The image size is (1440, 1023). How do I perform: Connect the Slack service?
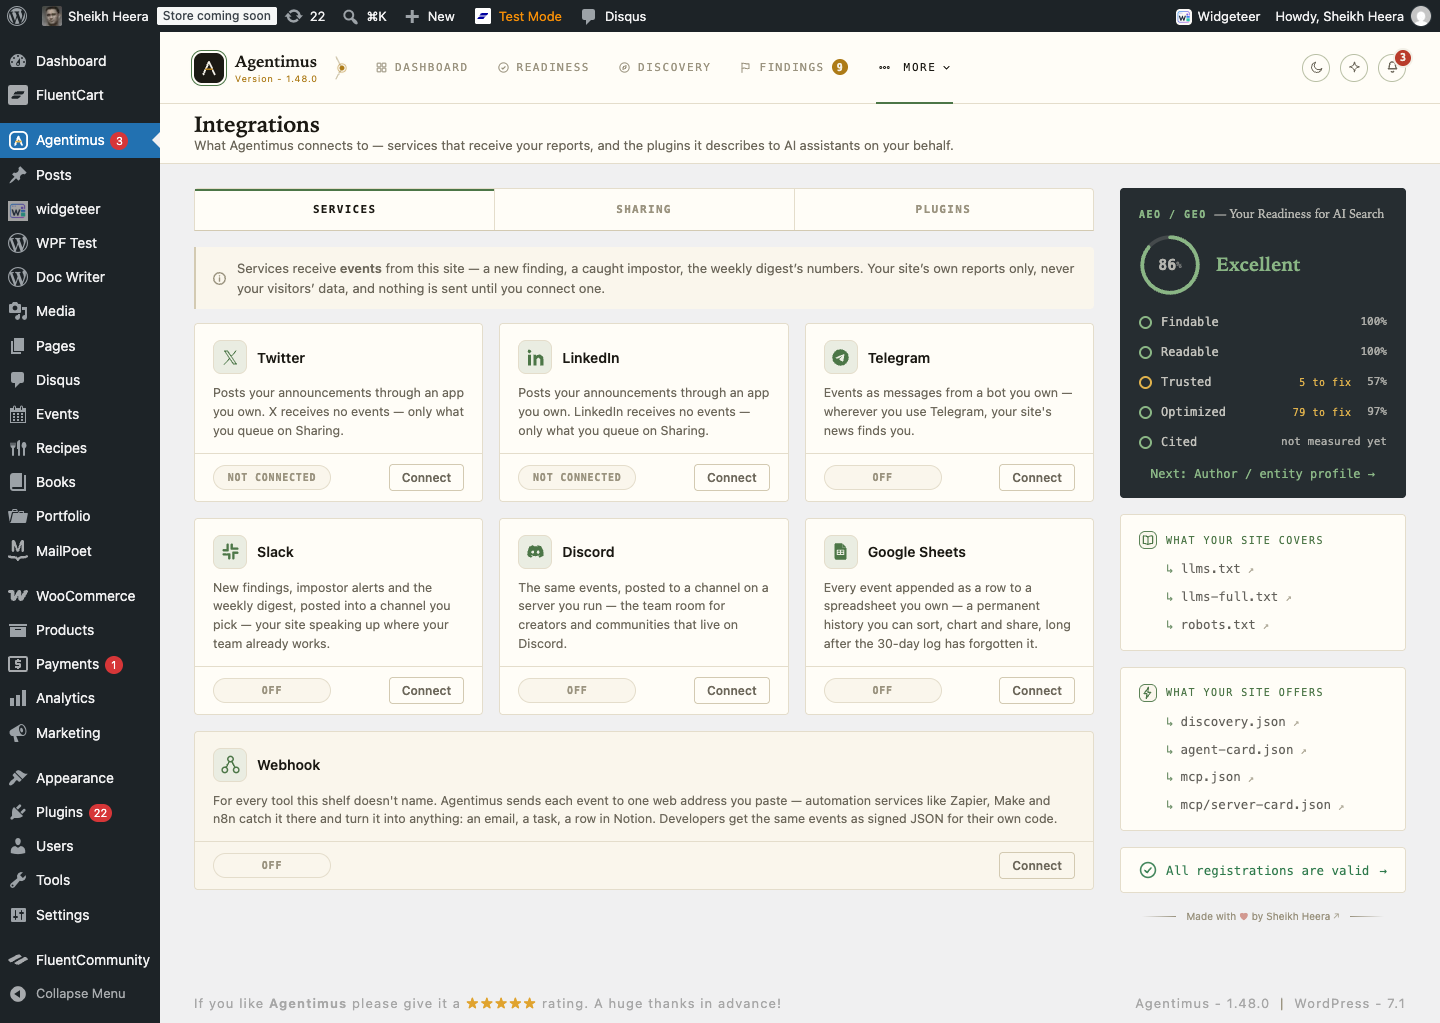426,691
